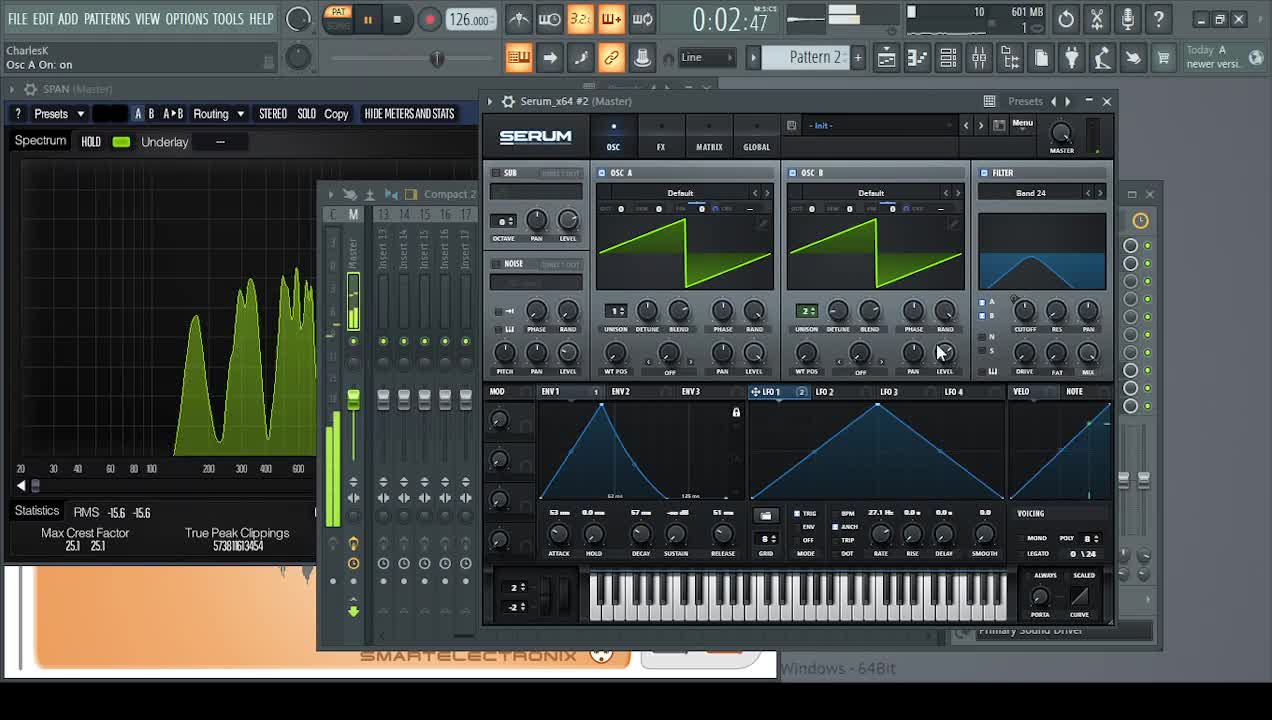This screenshot has height=720, width=1272.
Task: Toggle filter routing checkbox N
Action: [982, 337]
